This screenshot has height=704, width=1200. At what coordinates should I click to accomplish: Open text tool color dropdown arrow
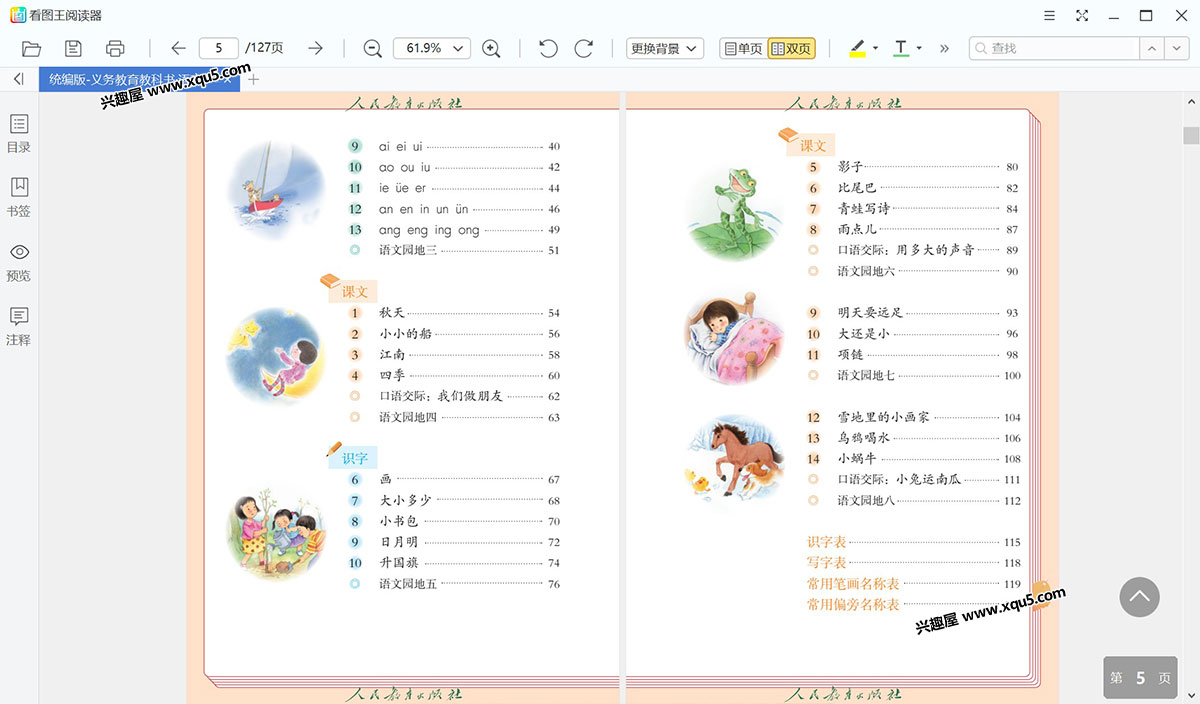[x=919, y=48]
